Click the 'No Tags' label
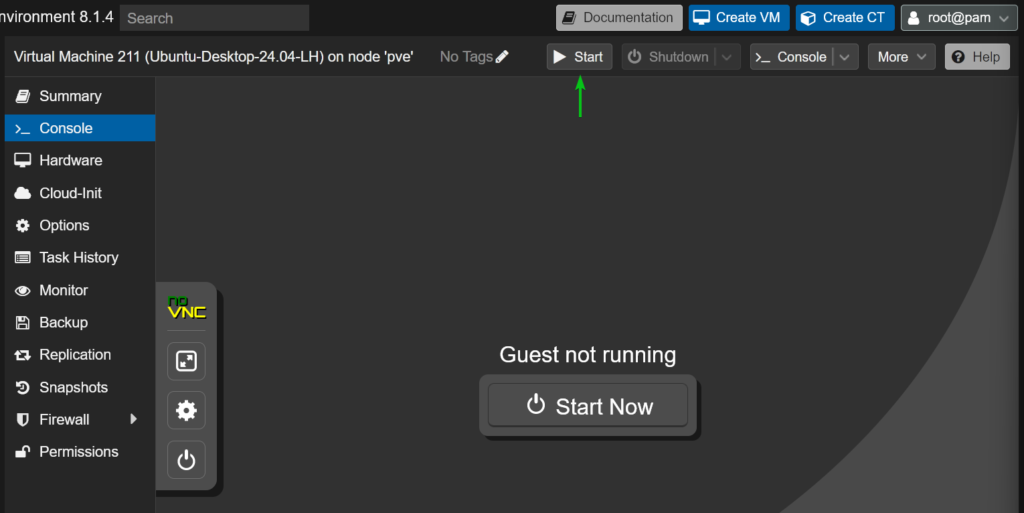 tap(466, 57)
